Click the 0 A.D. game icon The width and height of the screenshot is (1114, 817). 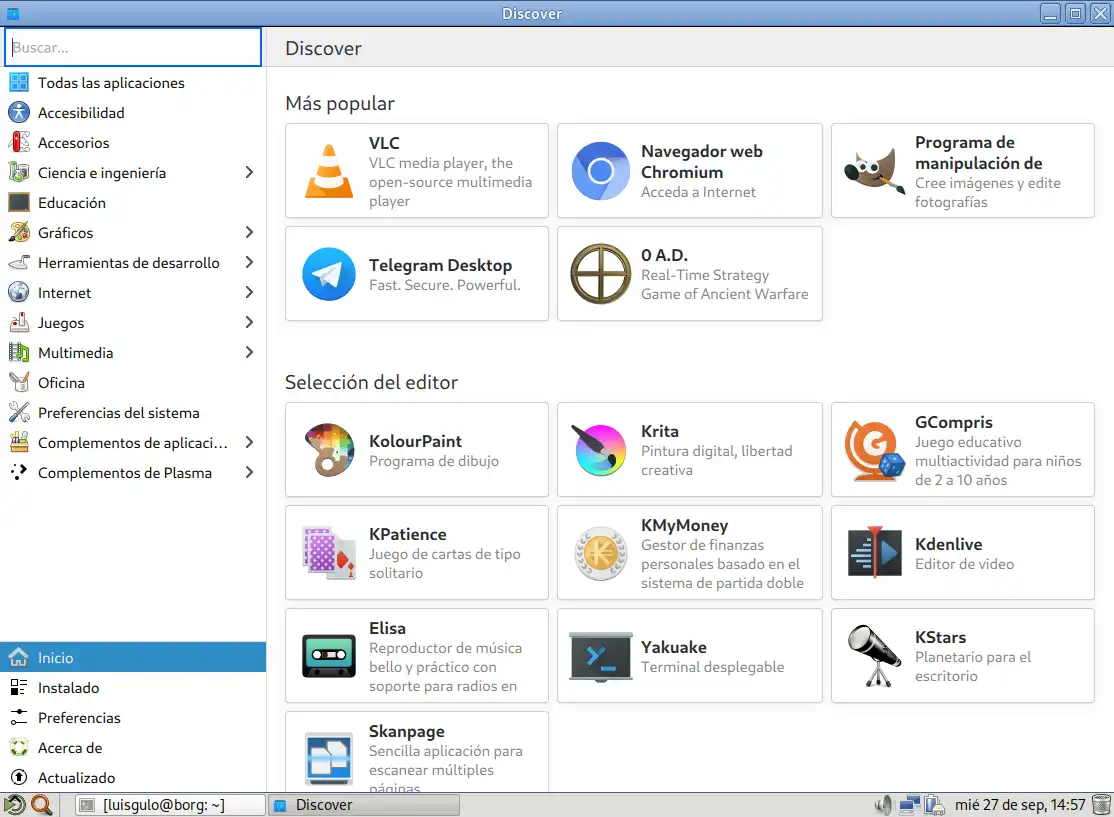600,274
